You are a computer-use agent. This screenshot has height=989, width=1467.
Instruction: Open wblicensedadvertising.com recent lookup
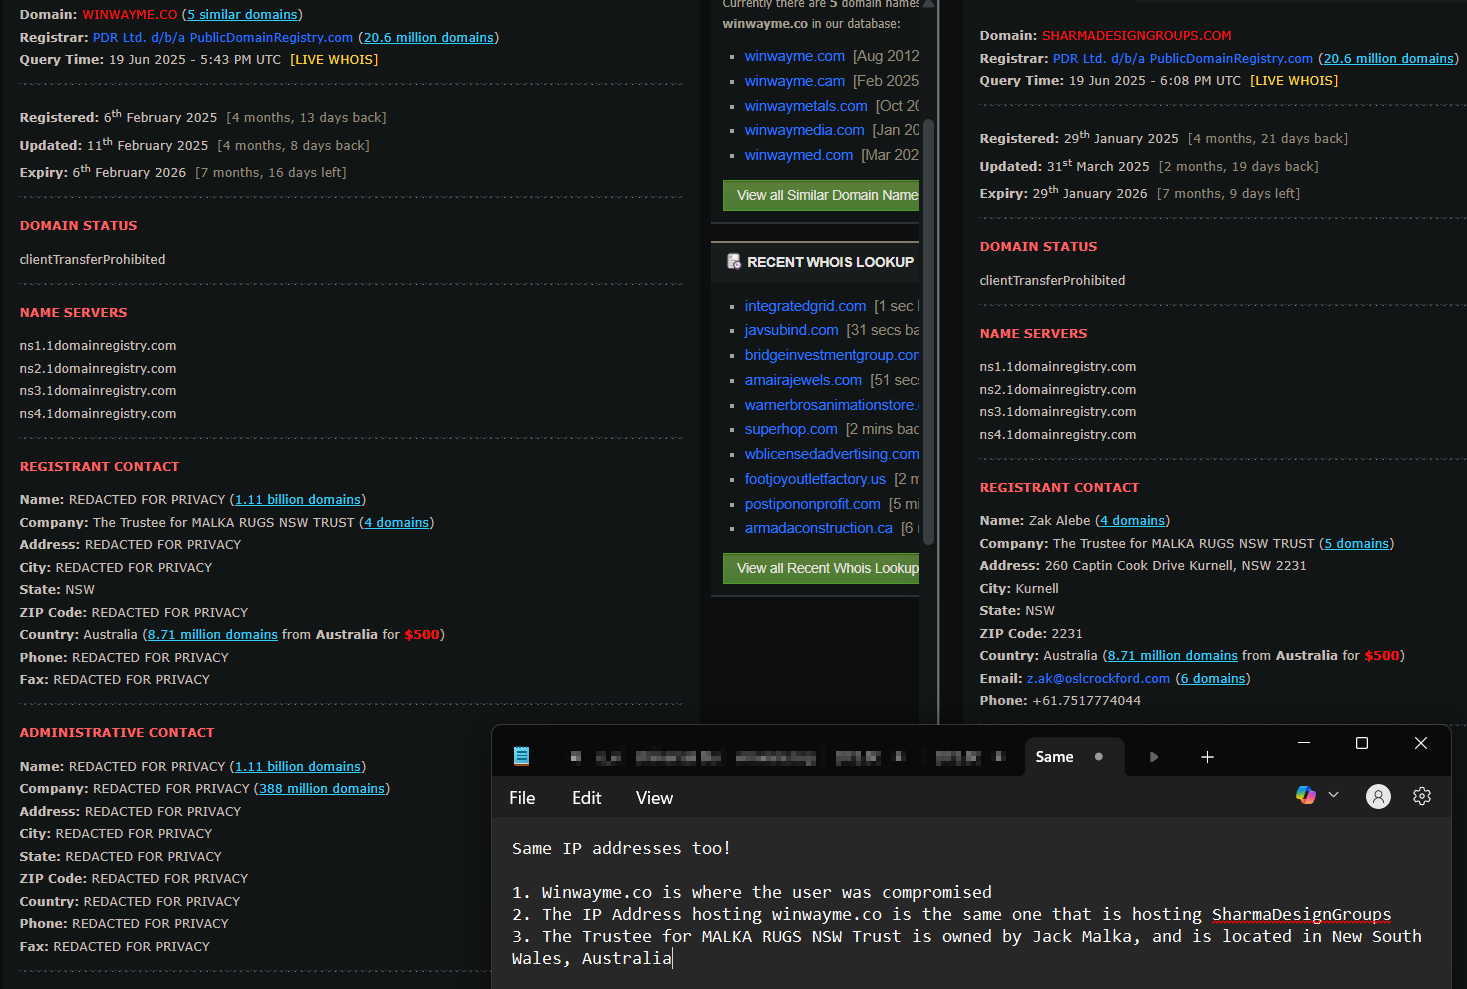point(831,454)
